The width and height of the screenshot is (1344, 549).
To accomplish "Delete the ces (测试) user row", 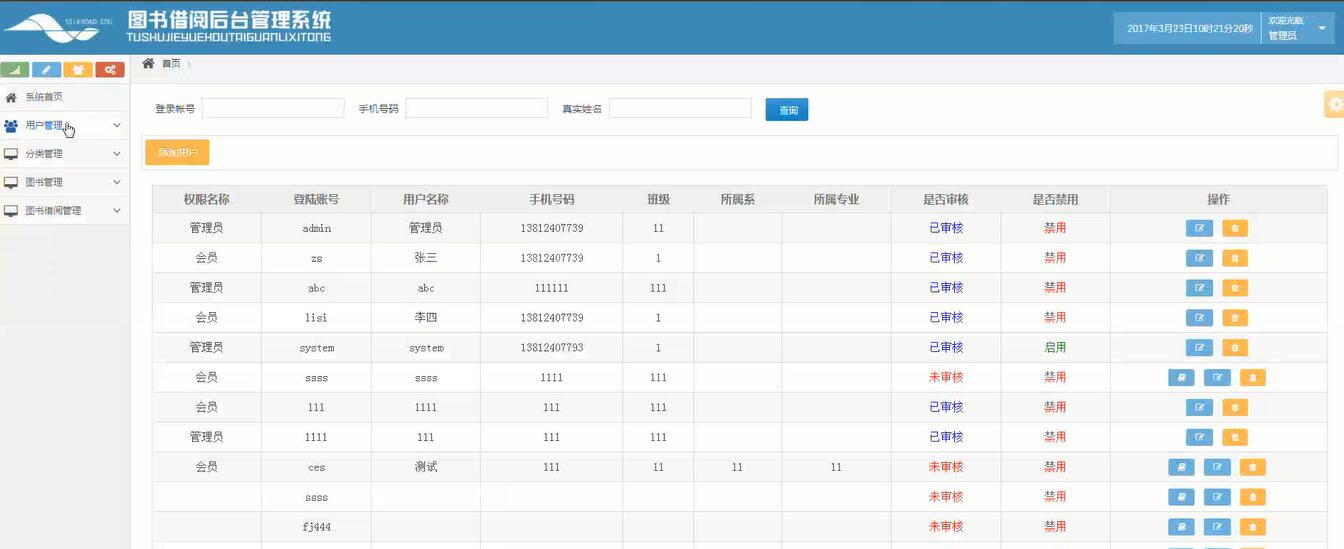I will pos(1253,467).
